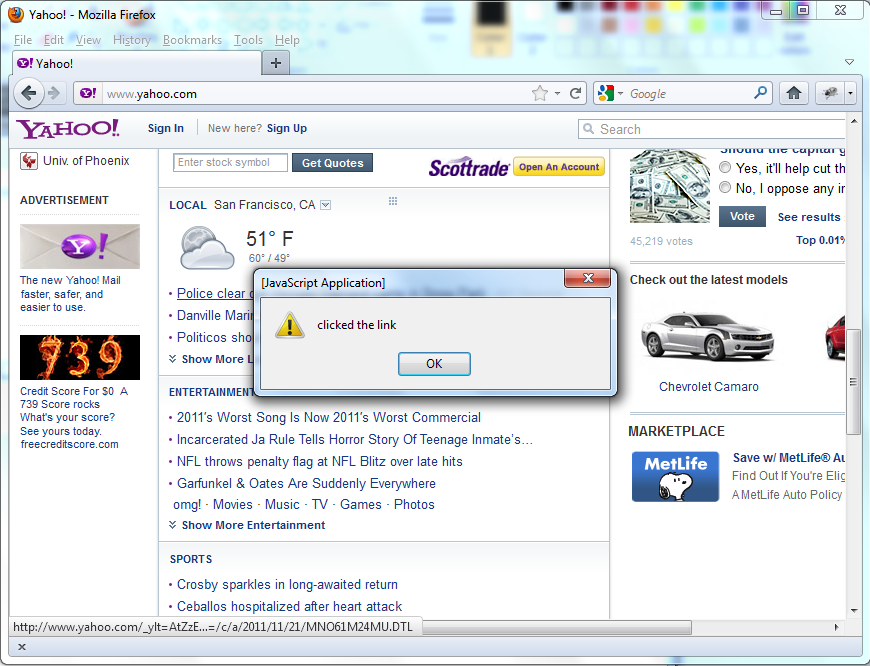Click the Sign In link
The image size is (870, 666).
click(x=165, y=128)
